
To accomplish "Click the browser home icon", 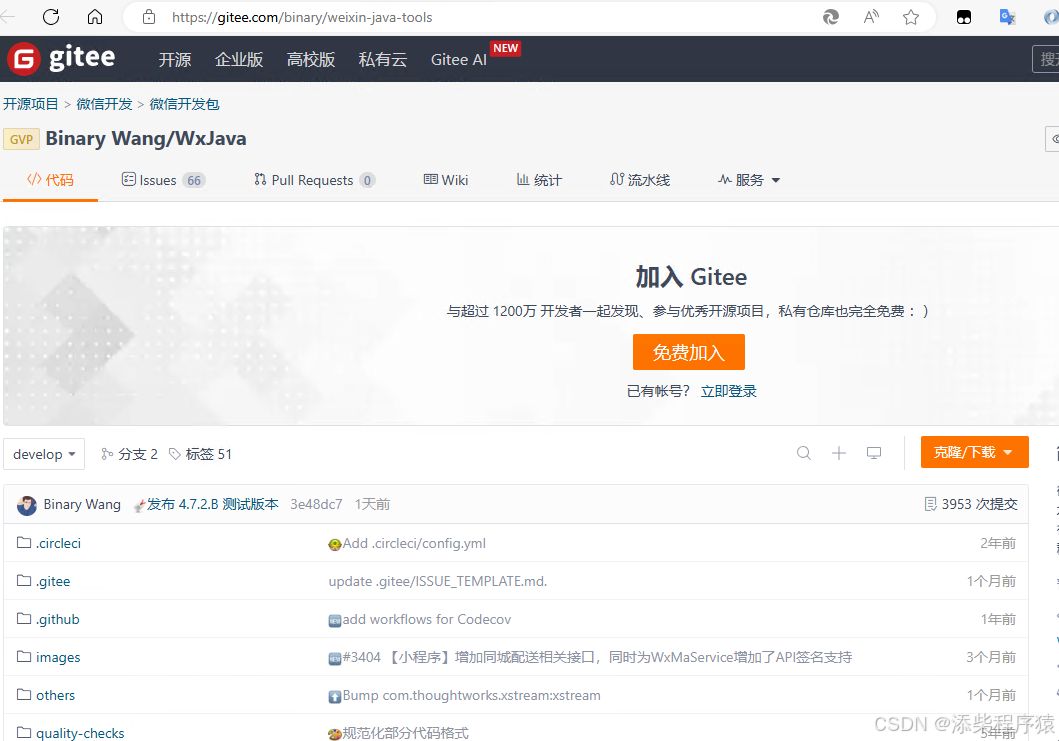I will point(95,17).
